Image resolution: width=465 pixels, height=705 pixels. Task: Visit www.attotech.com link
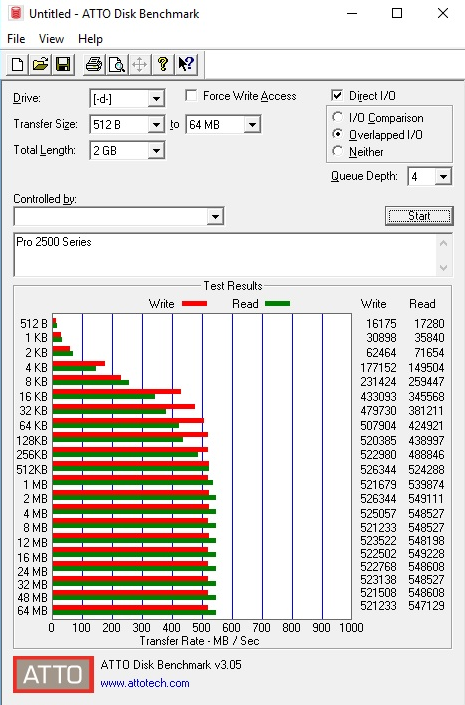tap(145, 683)
